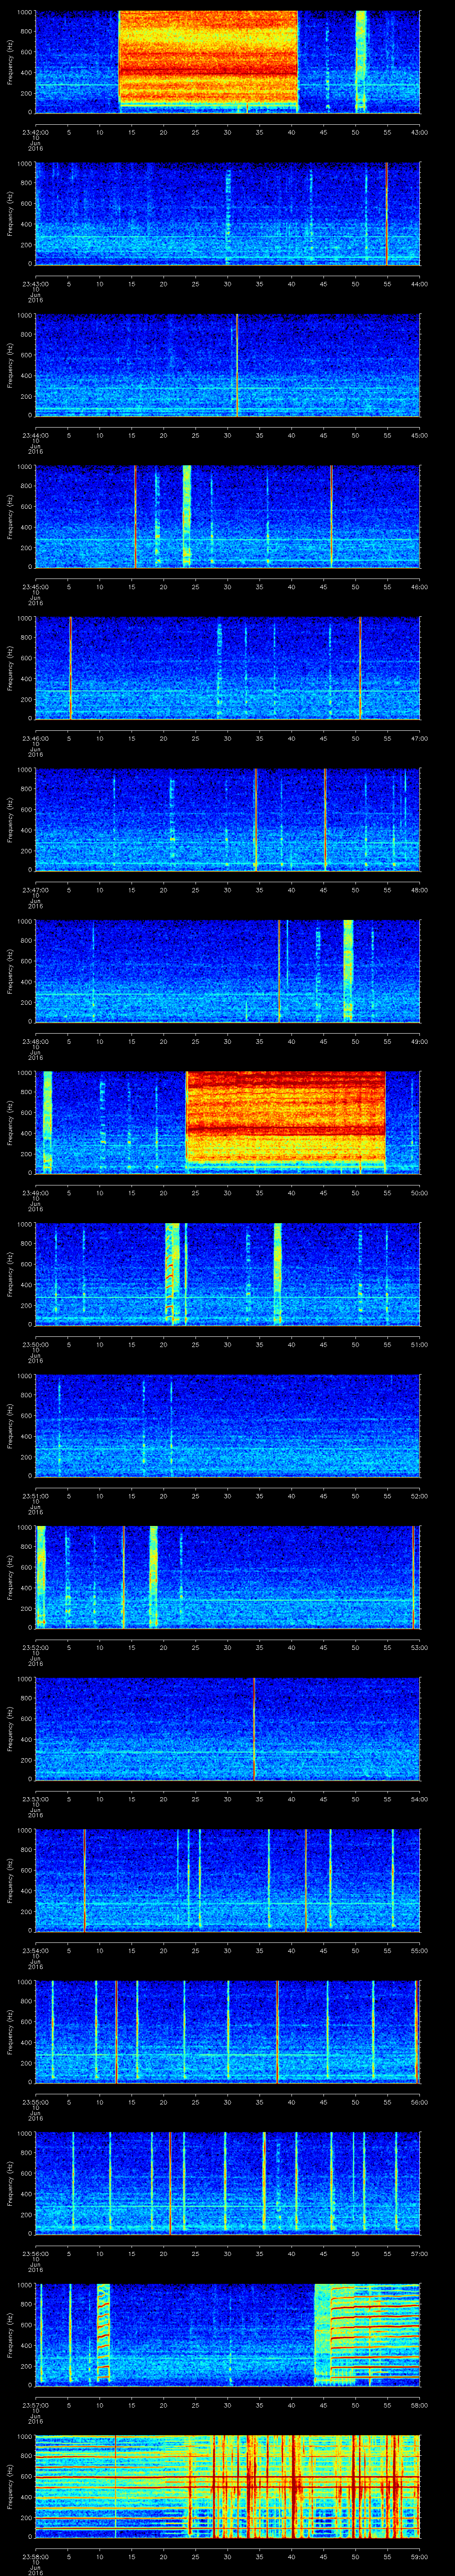
Task: Select the spectrogram panel starting at 23:43:00
Action: pyautogui.click(x=227, y=213)
